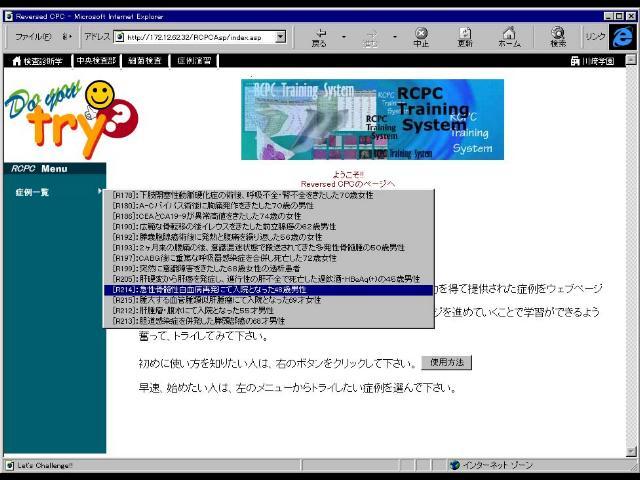Choose case R213 at the list bottom
Image resolution: width=640 pixels, height=480 pixels.
[268, 321]
